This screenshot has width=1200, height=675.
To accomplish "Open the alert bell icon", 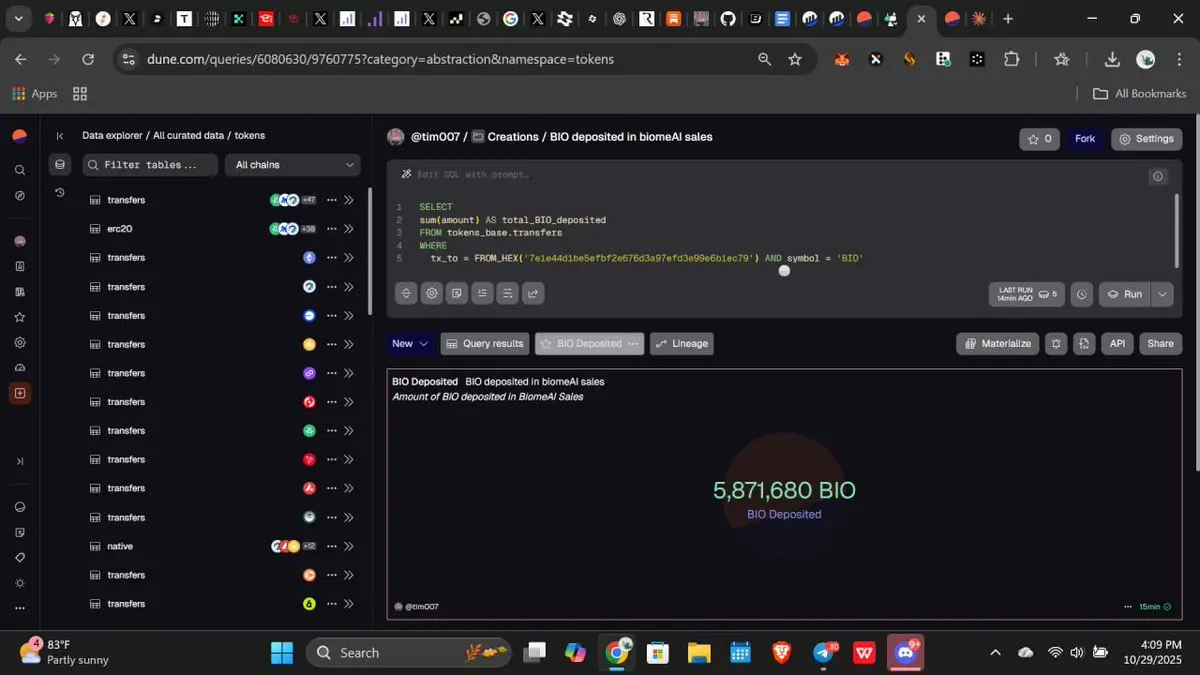I will coord(1056,343).
